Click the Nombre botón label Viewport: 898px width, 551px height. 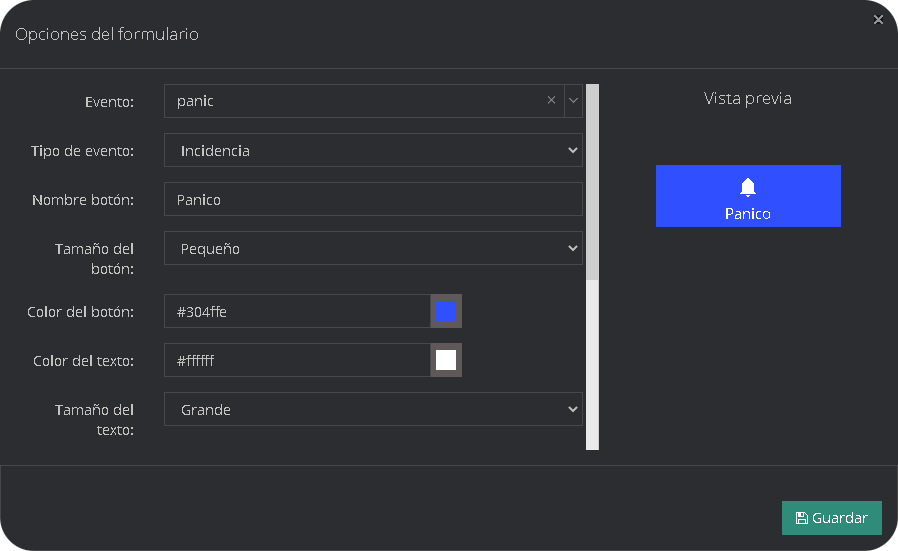[x=83, y=200]
